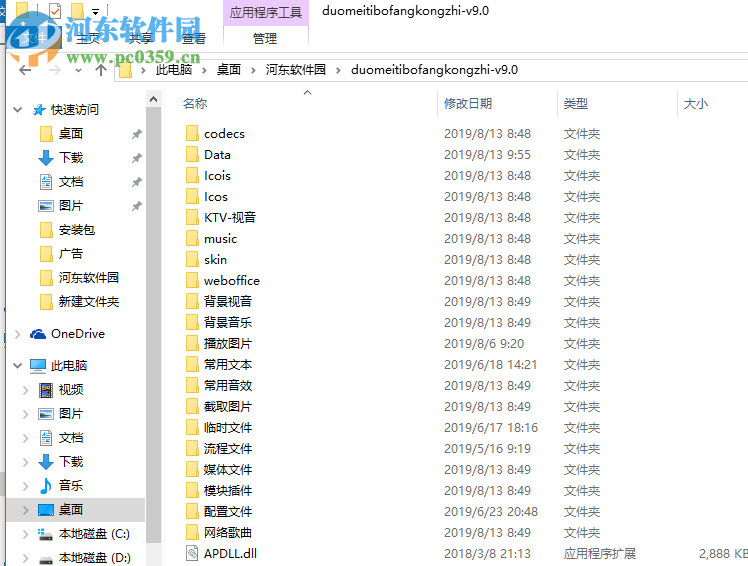Click the 此电脑 computer icon in sidebar

[x=38, y=366]
